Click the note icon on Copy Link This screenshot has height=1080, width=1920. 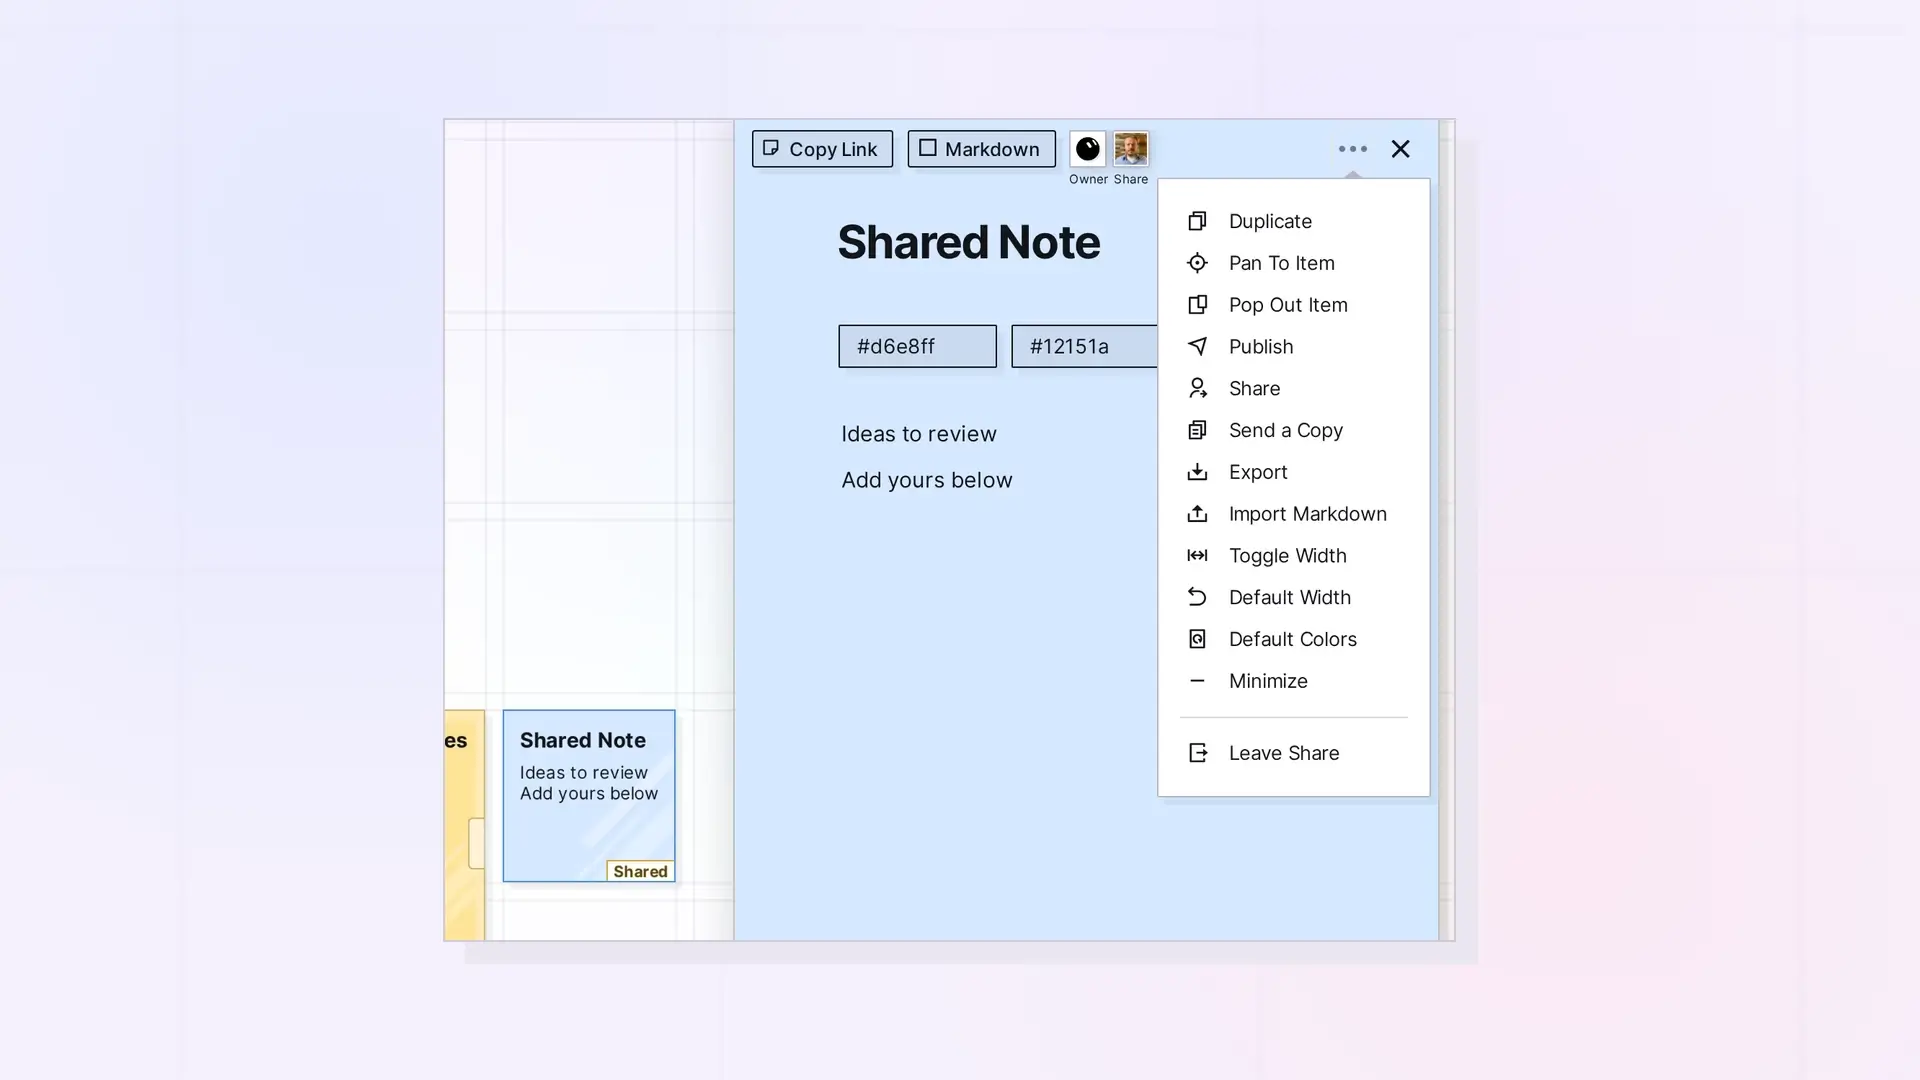coord(771,148)
